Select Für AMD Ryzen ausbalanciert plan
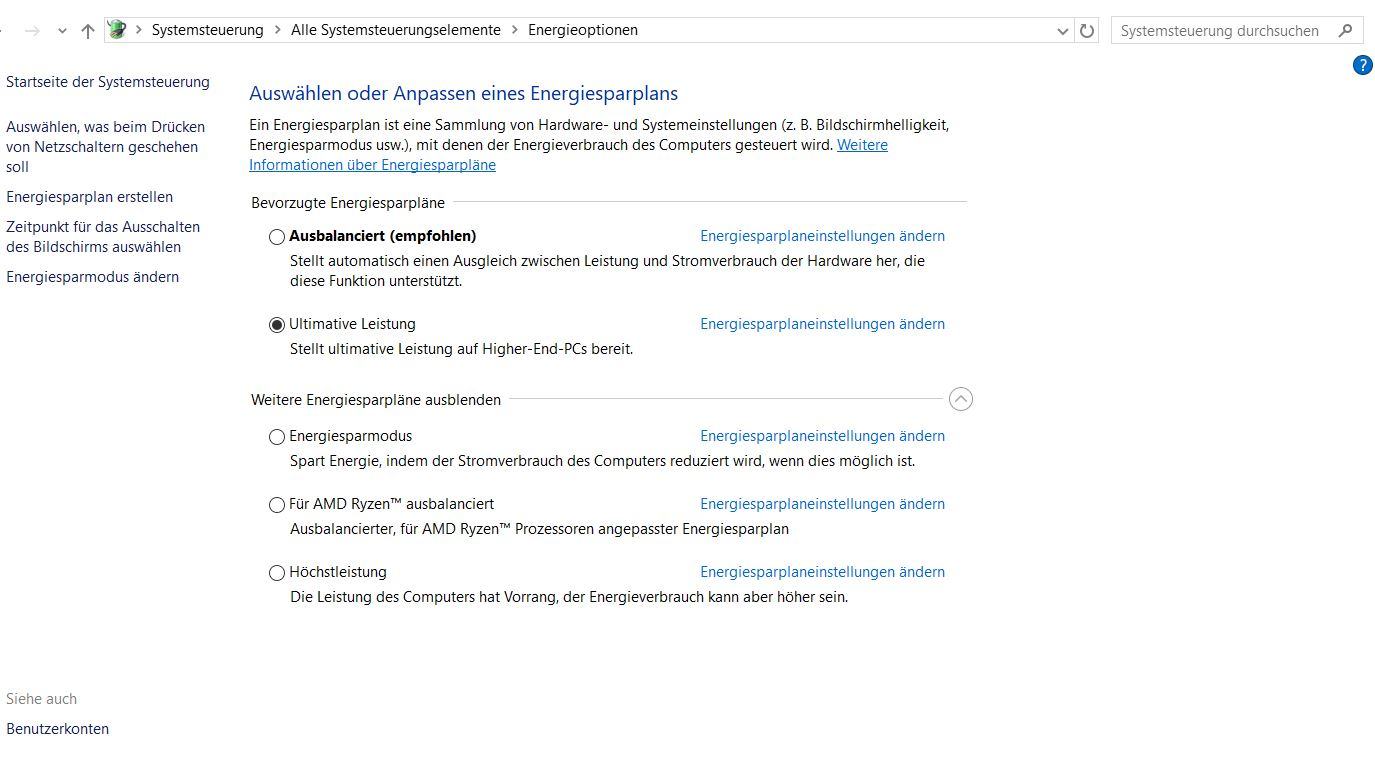Viewport: 1375px width, 760px height. coord(277,505)
